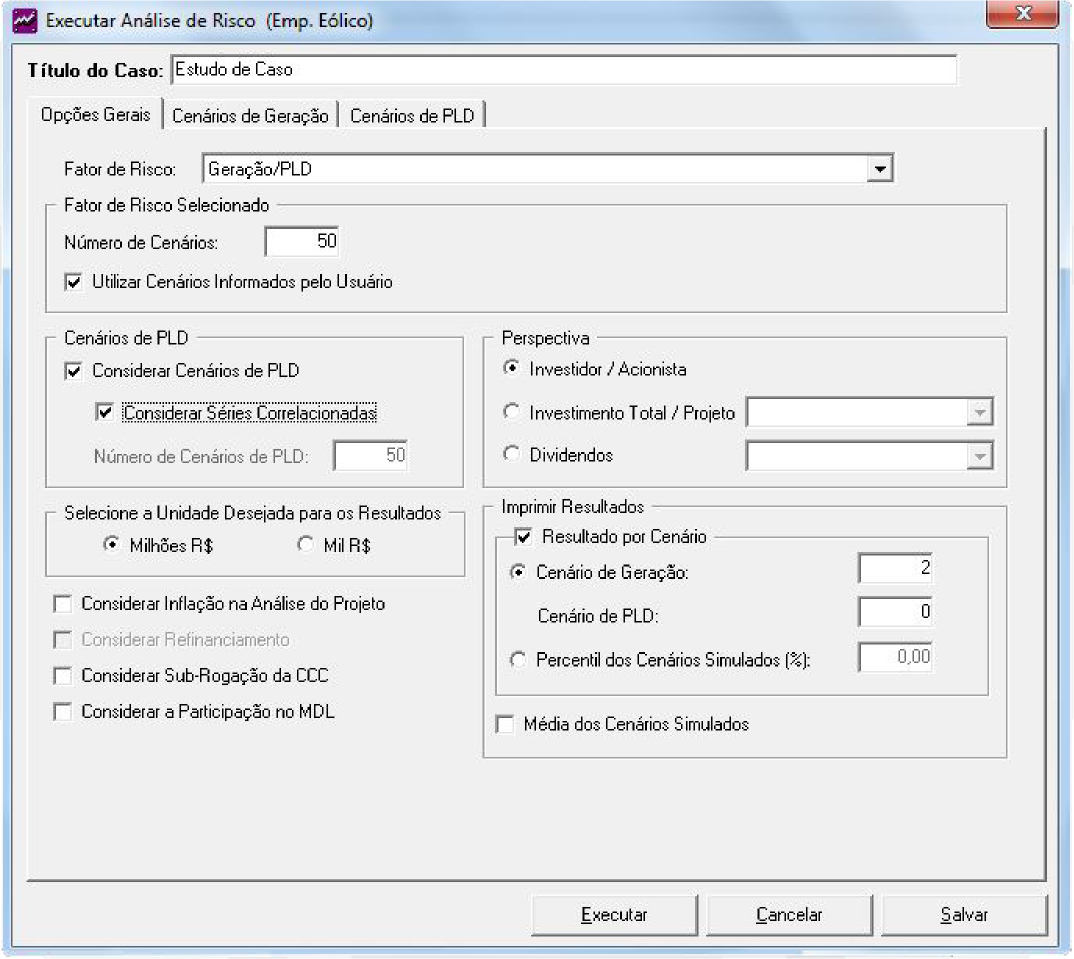Screen dimensions: 1074x959
Task: Disable Considerar Séries Correlacionadas checkbox
Action: coord(105,411)
